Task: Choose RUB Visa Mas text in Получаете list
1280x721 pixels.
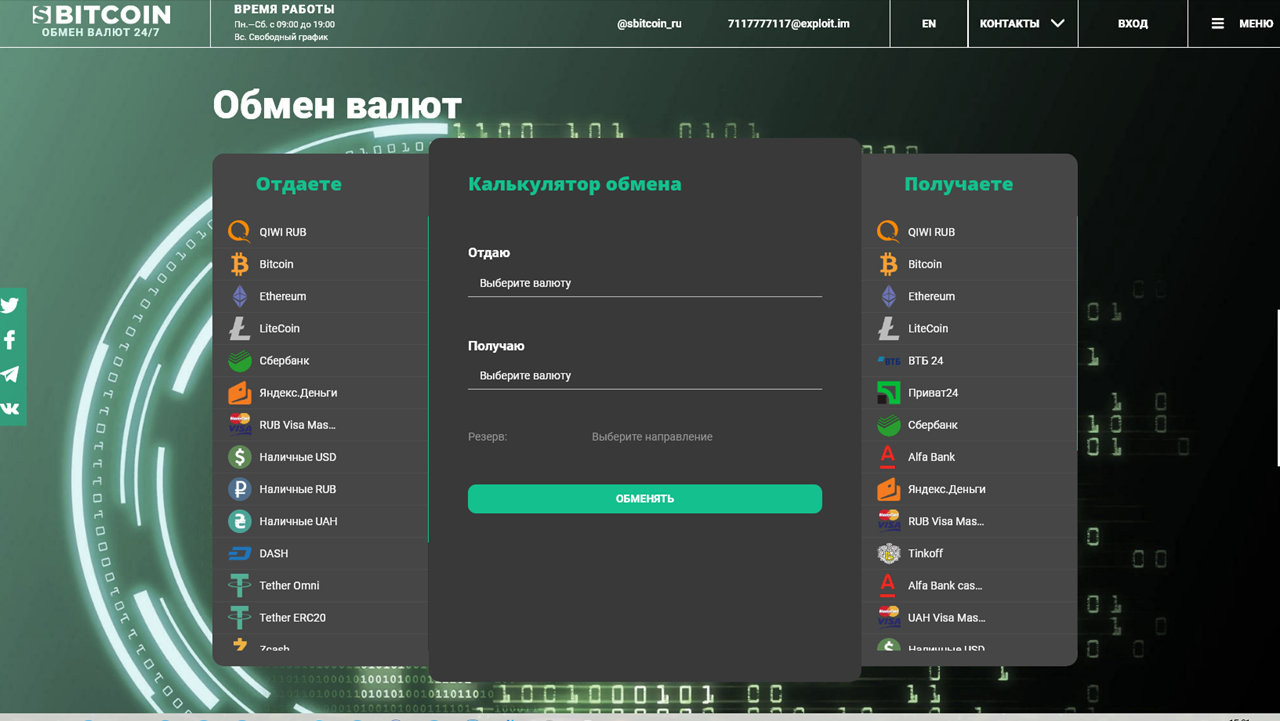Action: (946, 521)
